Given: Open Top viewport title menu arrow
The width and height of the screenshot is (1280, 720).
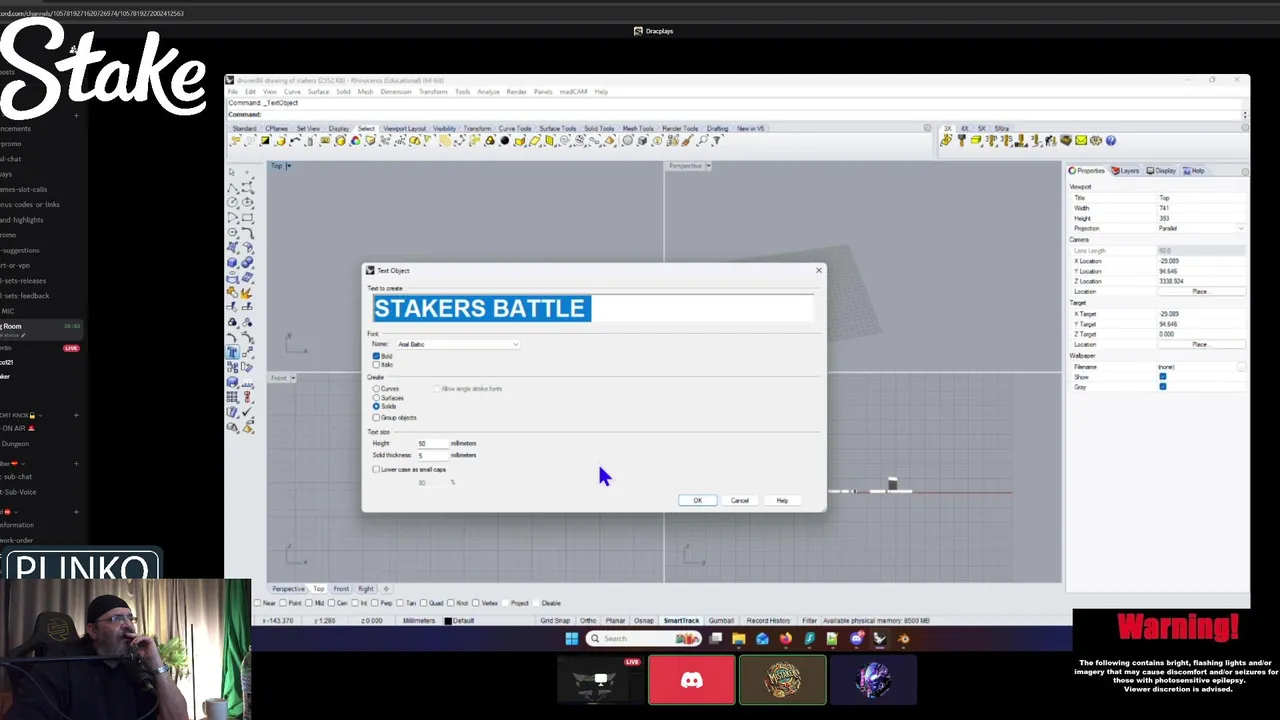Looking at the screenshot, I should [289, 166].
